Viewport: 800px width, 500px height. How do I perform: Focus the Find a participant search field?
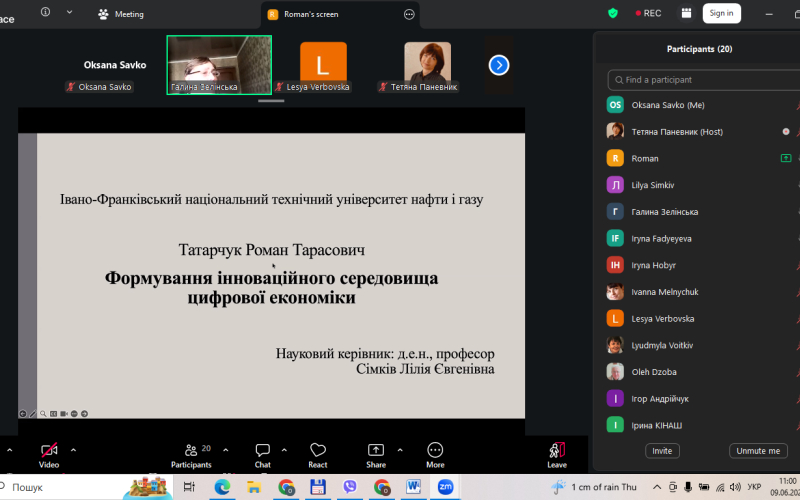[704, 80]
